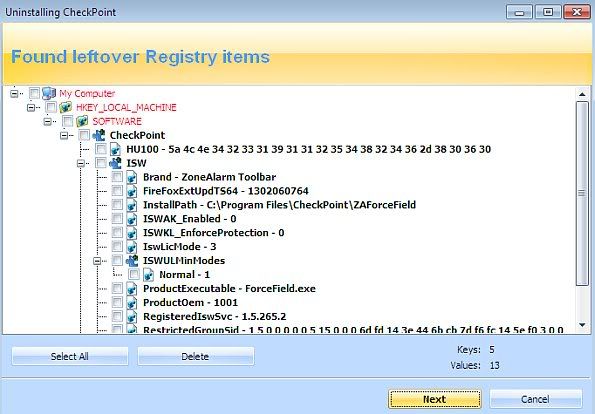Tick the ProductExecutable checkbox
The height and width of the screenshot is (414, 595).
pos(117,289)
